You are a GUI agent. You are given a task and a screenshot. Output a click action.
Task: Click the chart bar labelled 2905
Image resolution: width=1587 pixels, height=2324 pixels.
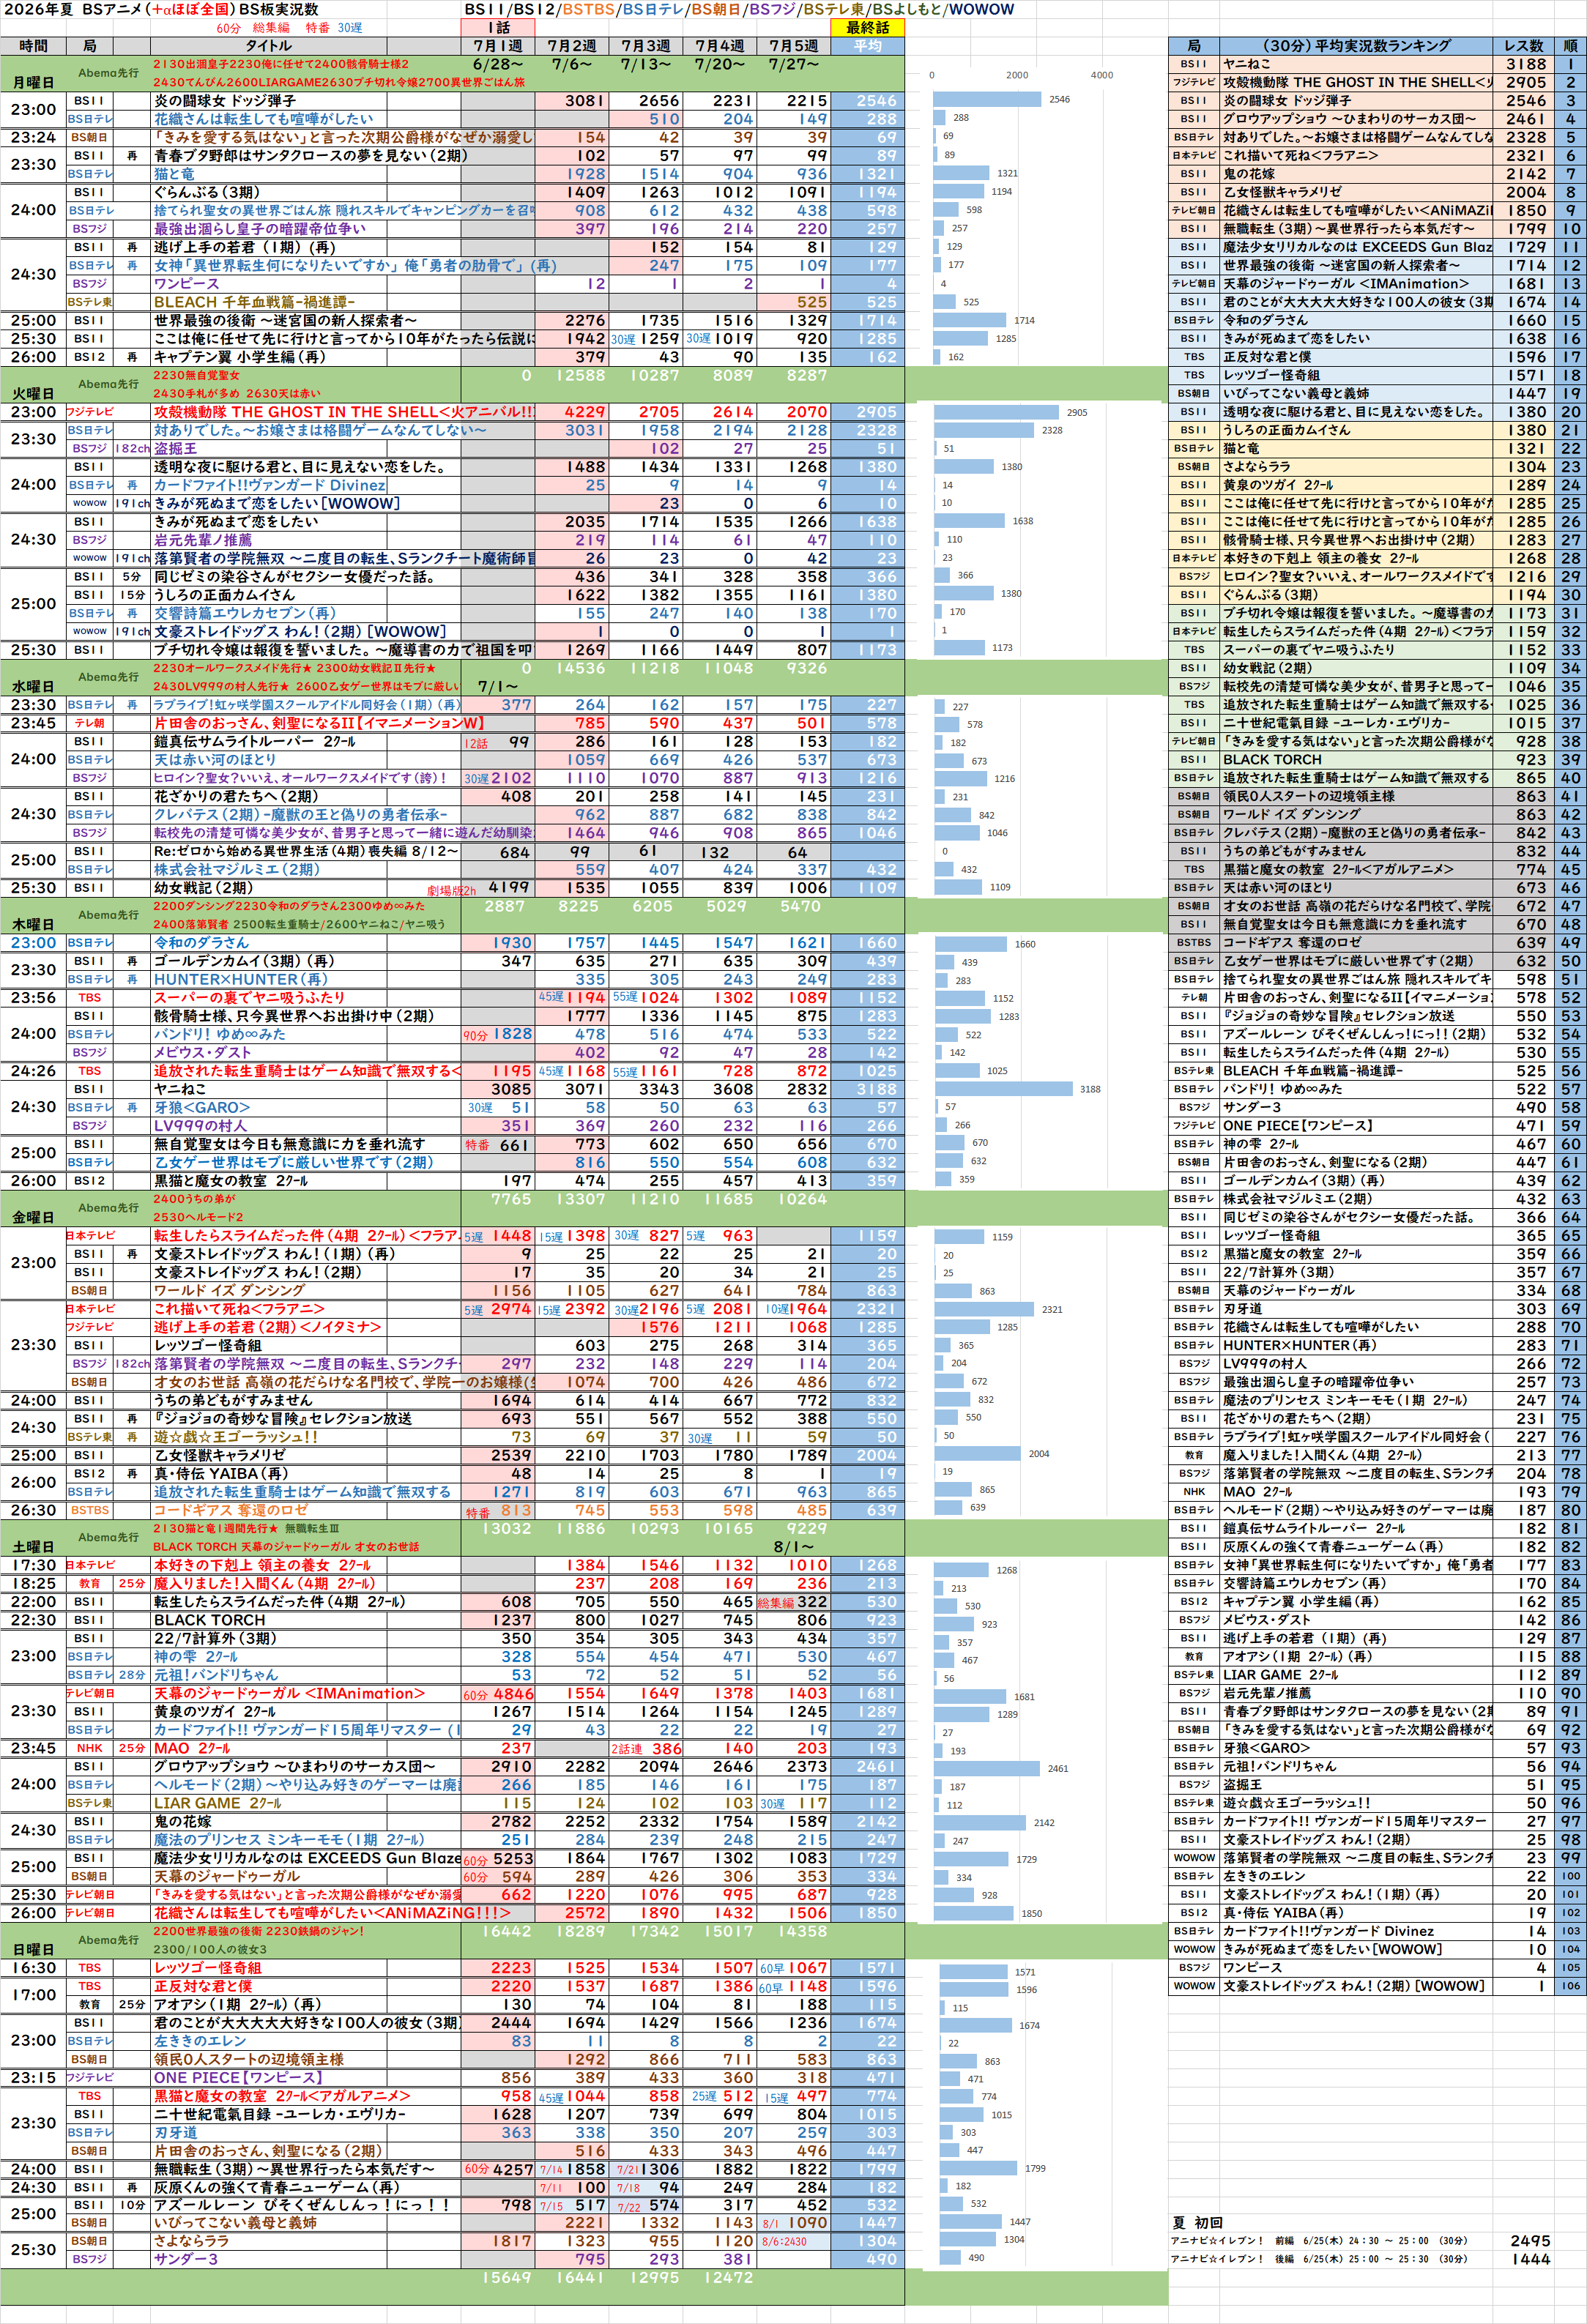[996, 412]
